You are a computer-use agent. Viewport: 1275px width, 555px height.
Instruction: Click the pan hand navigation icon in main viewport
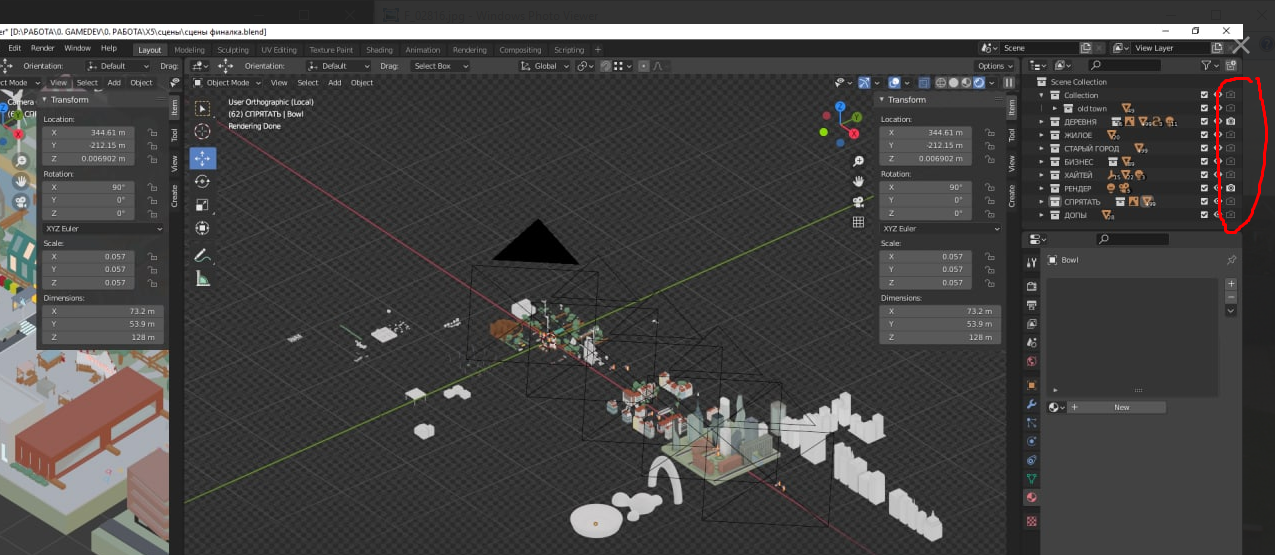(x=858, y=181)
